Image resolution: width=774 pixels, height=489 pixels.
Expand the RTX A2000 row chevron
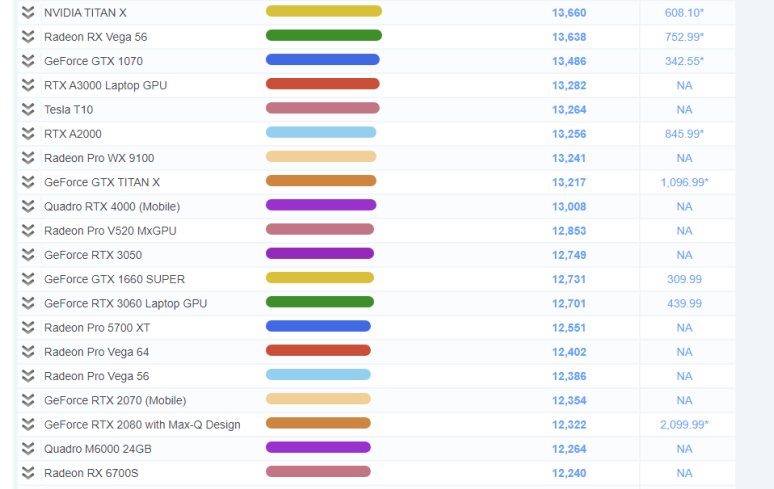click(28, 133)
